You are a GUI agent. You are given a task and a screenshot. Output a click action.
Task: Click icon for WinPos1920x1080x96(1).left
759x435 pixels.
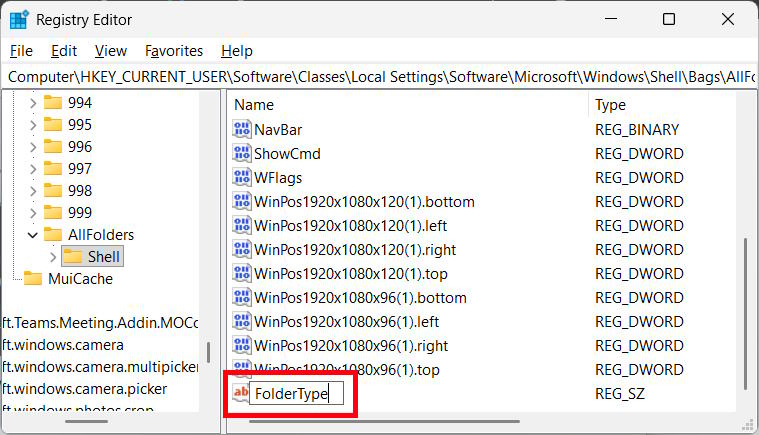[x=242, y=321]
